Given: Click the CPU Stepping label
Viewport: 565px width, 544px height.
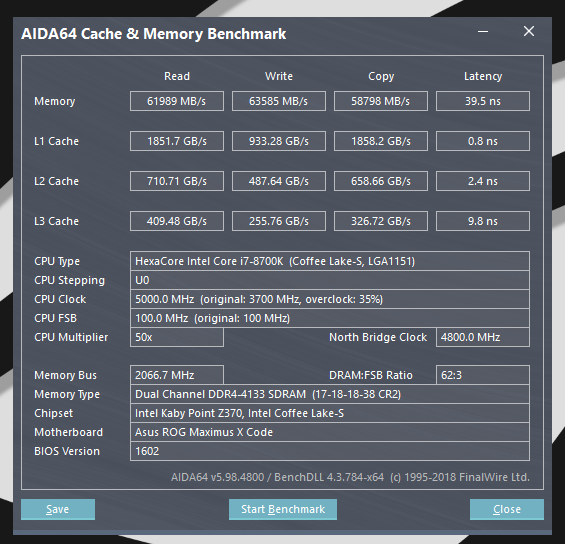Looking at the screenshot, I should coord(70,281).
